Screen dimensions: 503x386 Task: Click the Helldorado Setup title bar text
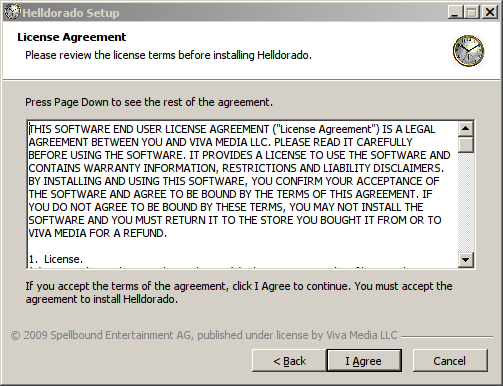pyautogui.click(x=71, y=13)
